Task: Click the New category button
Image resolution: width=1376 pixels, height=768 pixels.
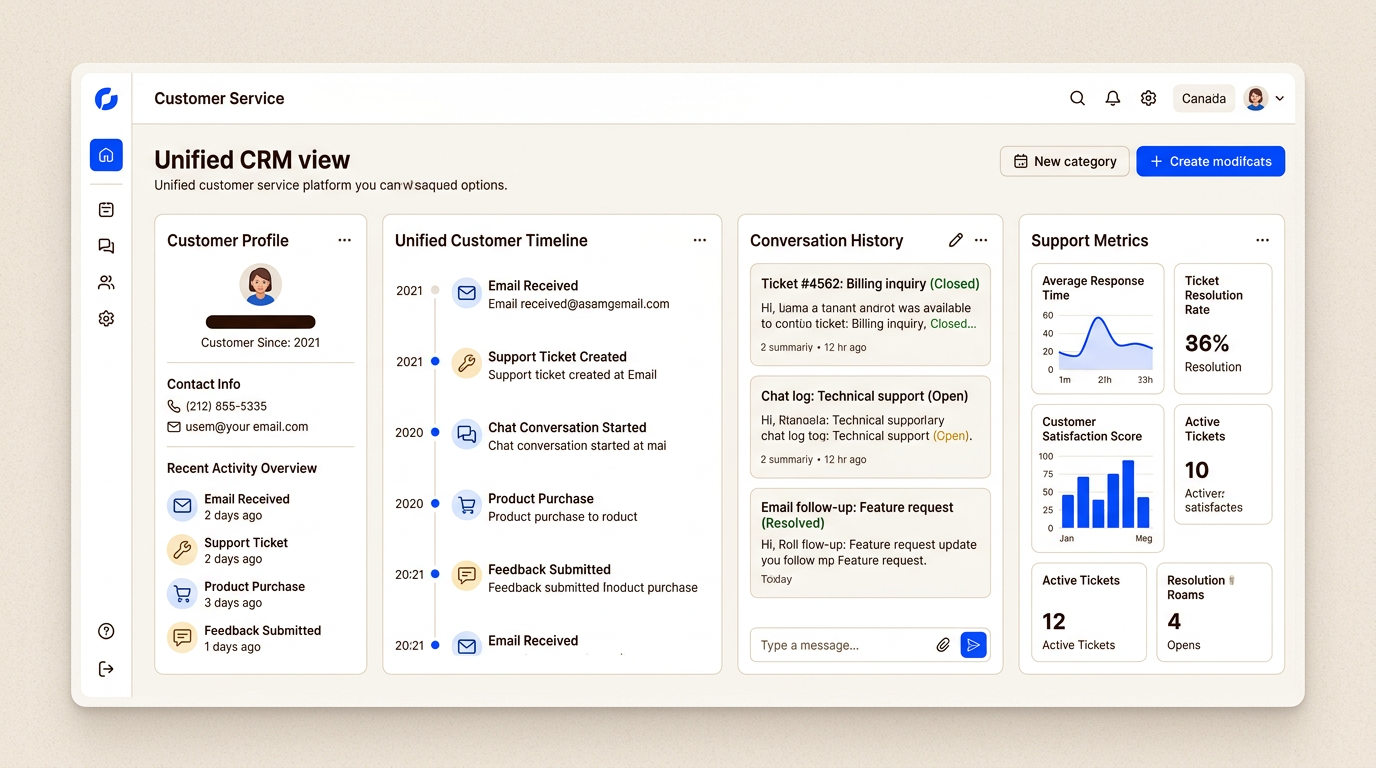Action: 1064,161
